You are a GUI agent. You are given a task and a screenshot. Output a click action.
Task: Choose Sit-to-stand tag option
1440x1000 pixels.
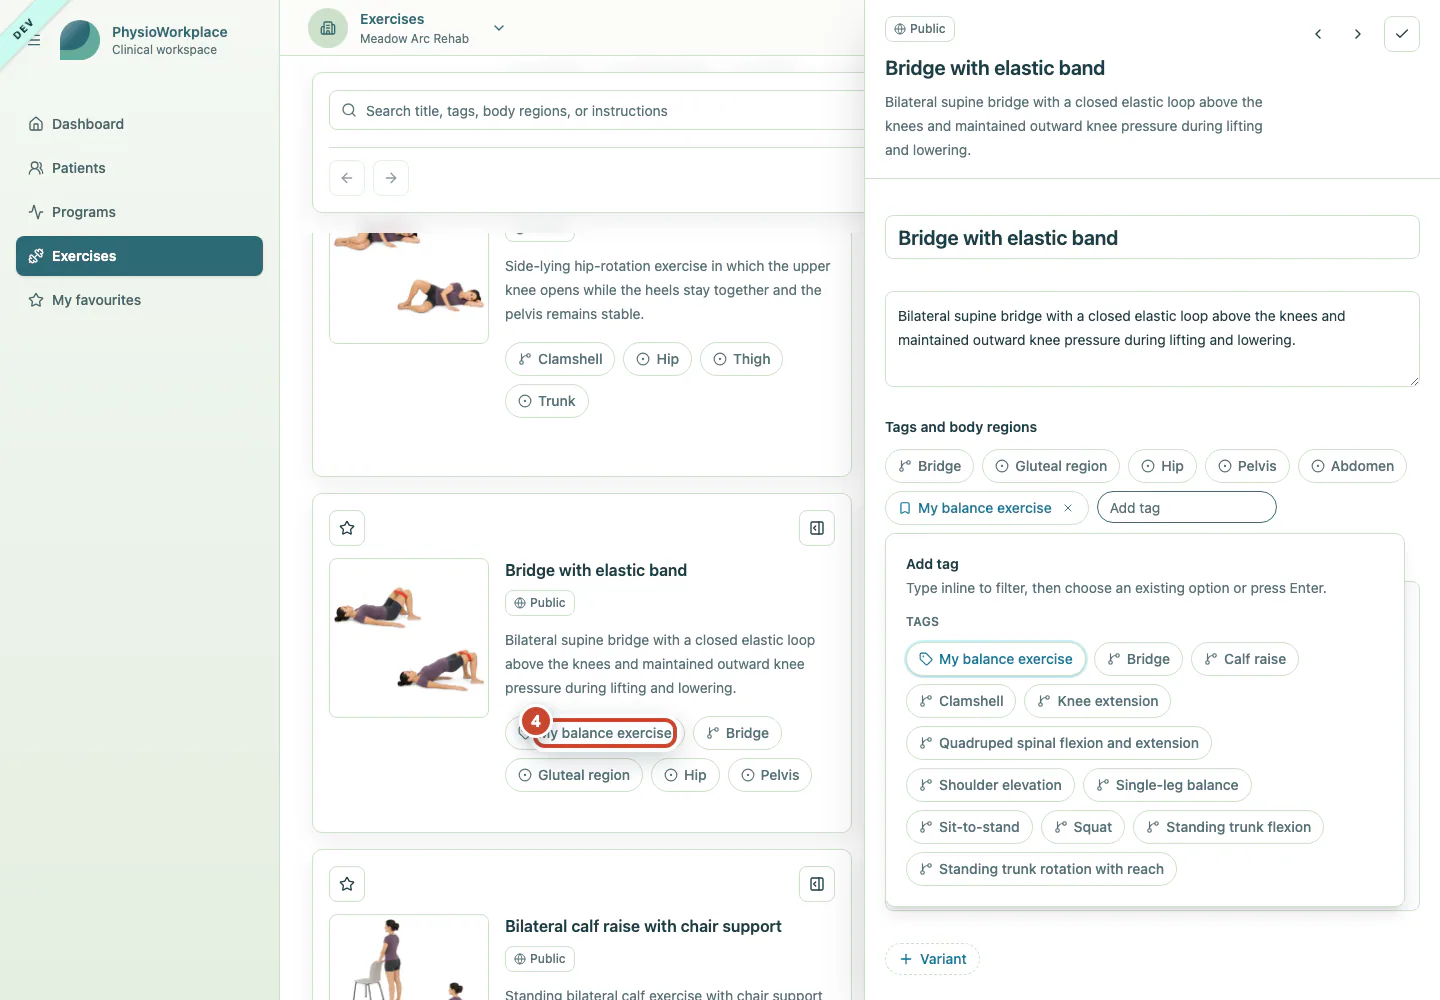coord(969,827)
